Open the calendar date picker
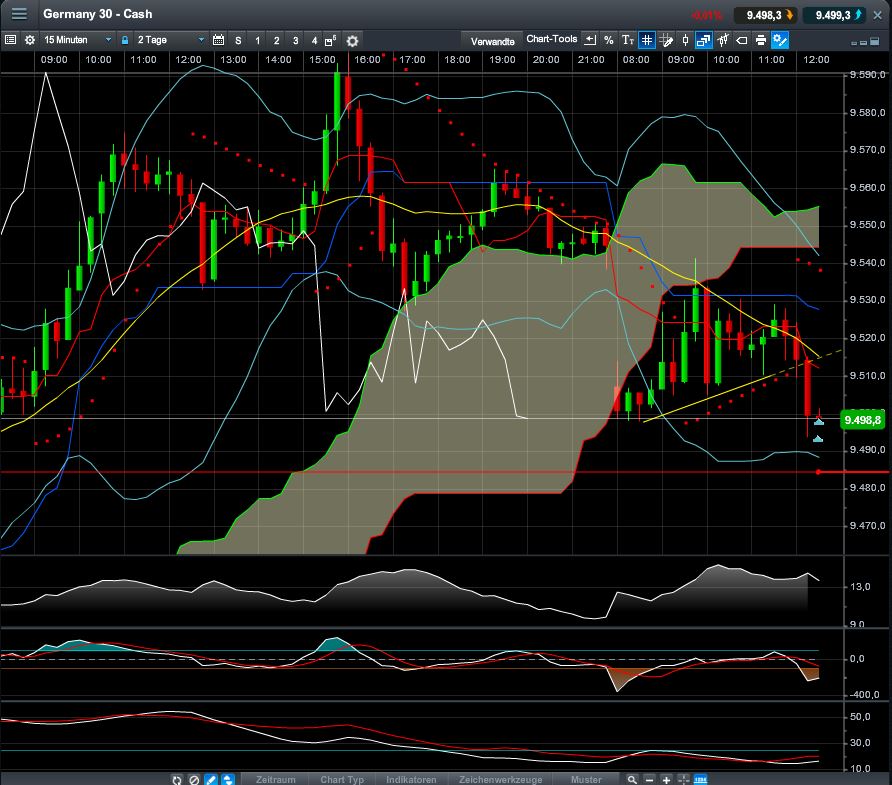Viewport: 892px width, 785px height. pos(218,40)
